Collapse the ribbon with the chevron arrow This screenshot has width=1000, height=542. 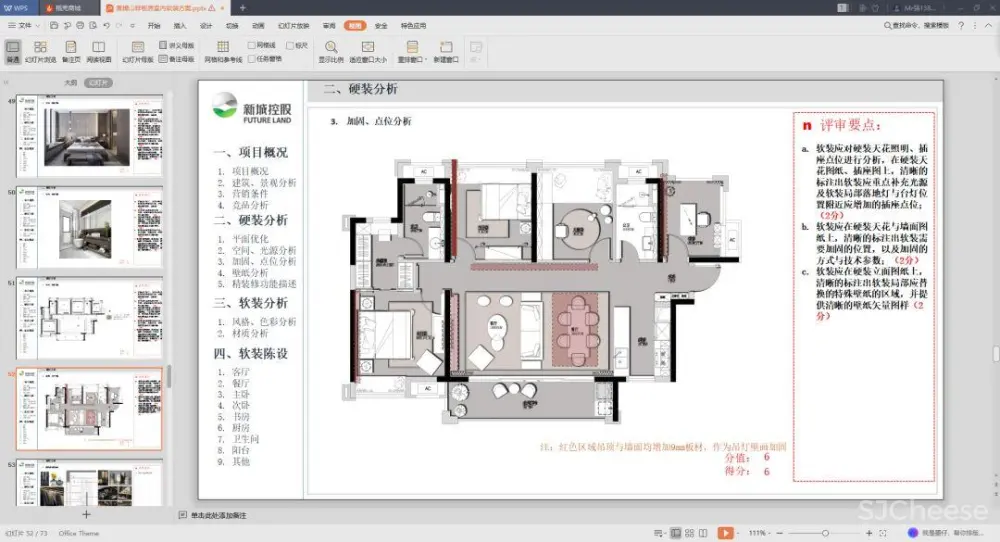coord(990,25)
